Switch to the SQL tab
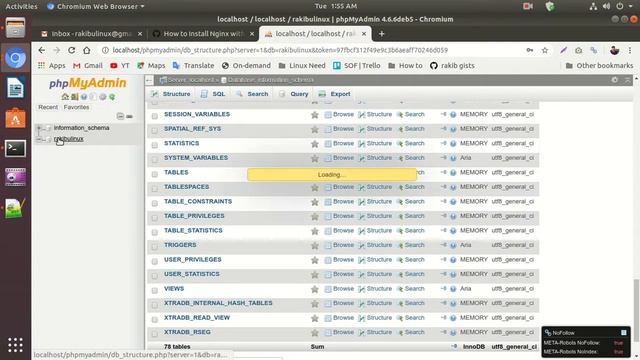The image size is (640, 360). point(213,94)
